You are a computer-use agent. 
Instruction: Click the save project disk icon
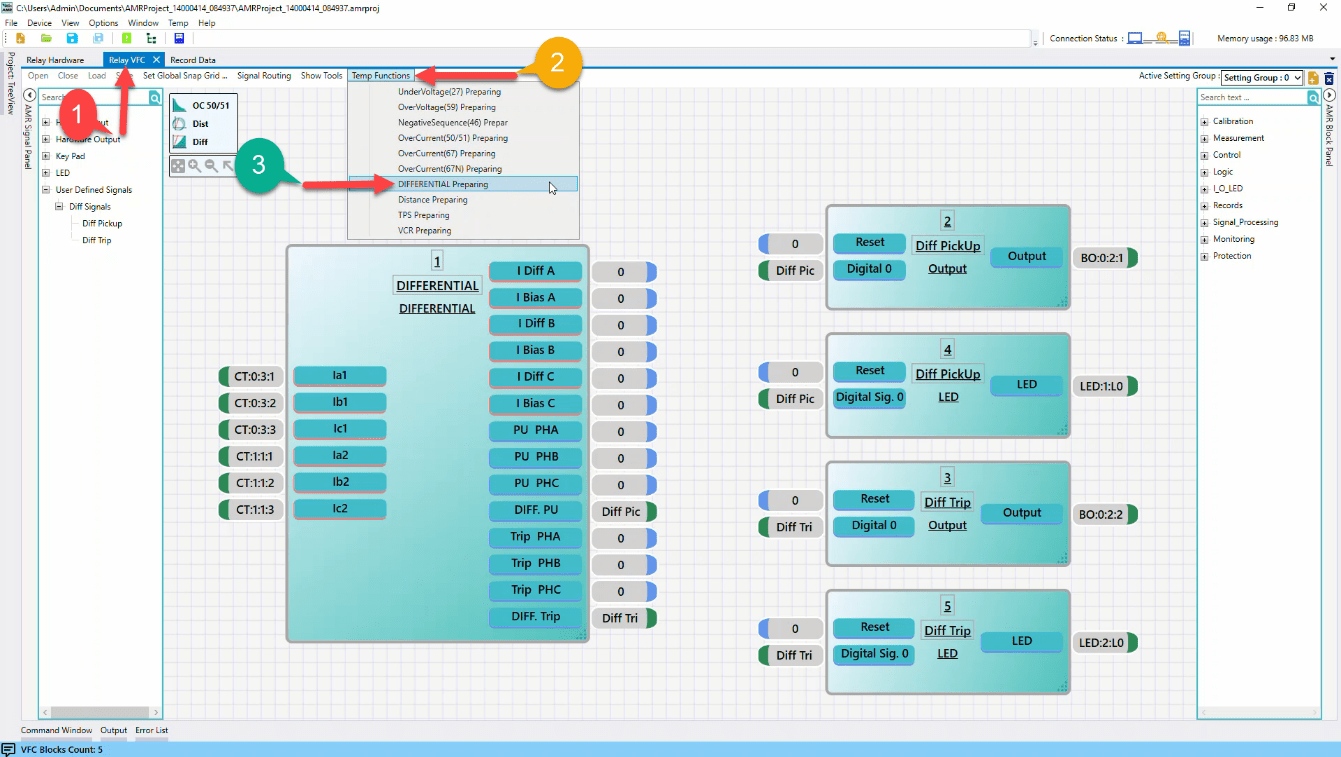(72, 38)
